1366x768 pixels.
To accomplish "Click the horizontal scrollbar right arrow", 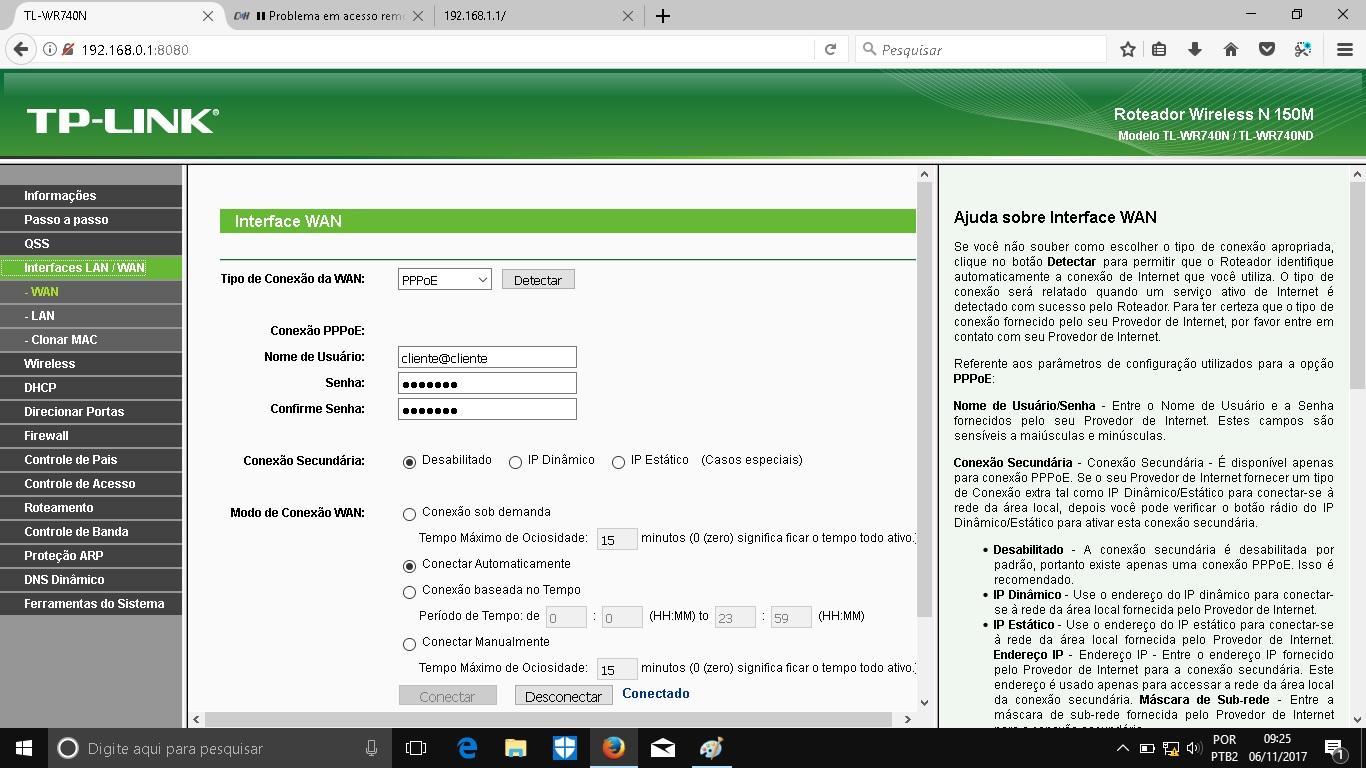I will (908, 719).
